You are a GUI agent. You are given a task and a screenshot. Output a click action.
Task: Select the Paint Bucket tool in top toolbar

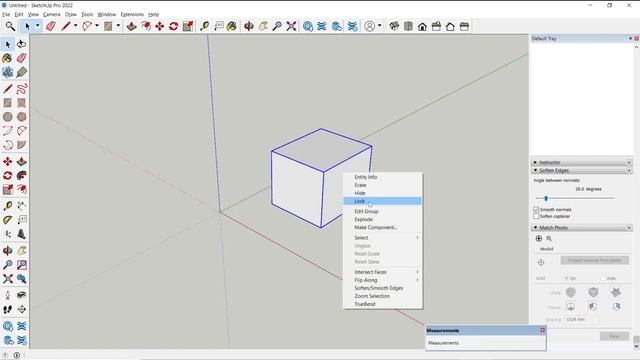[x=232, y=27]
